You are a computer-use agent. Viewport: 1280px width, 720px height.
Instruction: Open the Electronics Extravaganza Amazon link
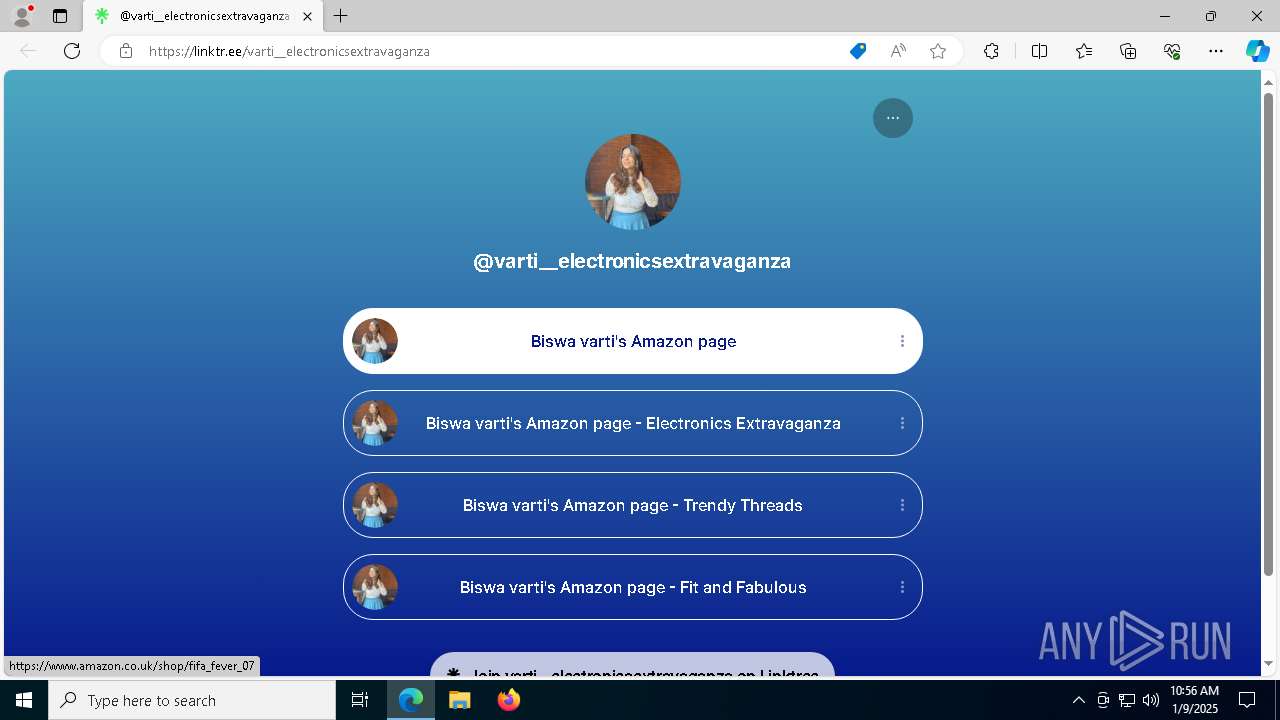(633, 423)
